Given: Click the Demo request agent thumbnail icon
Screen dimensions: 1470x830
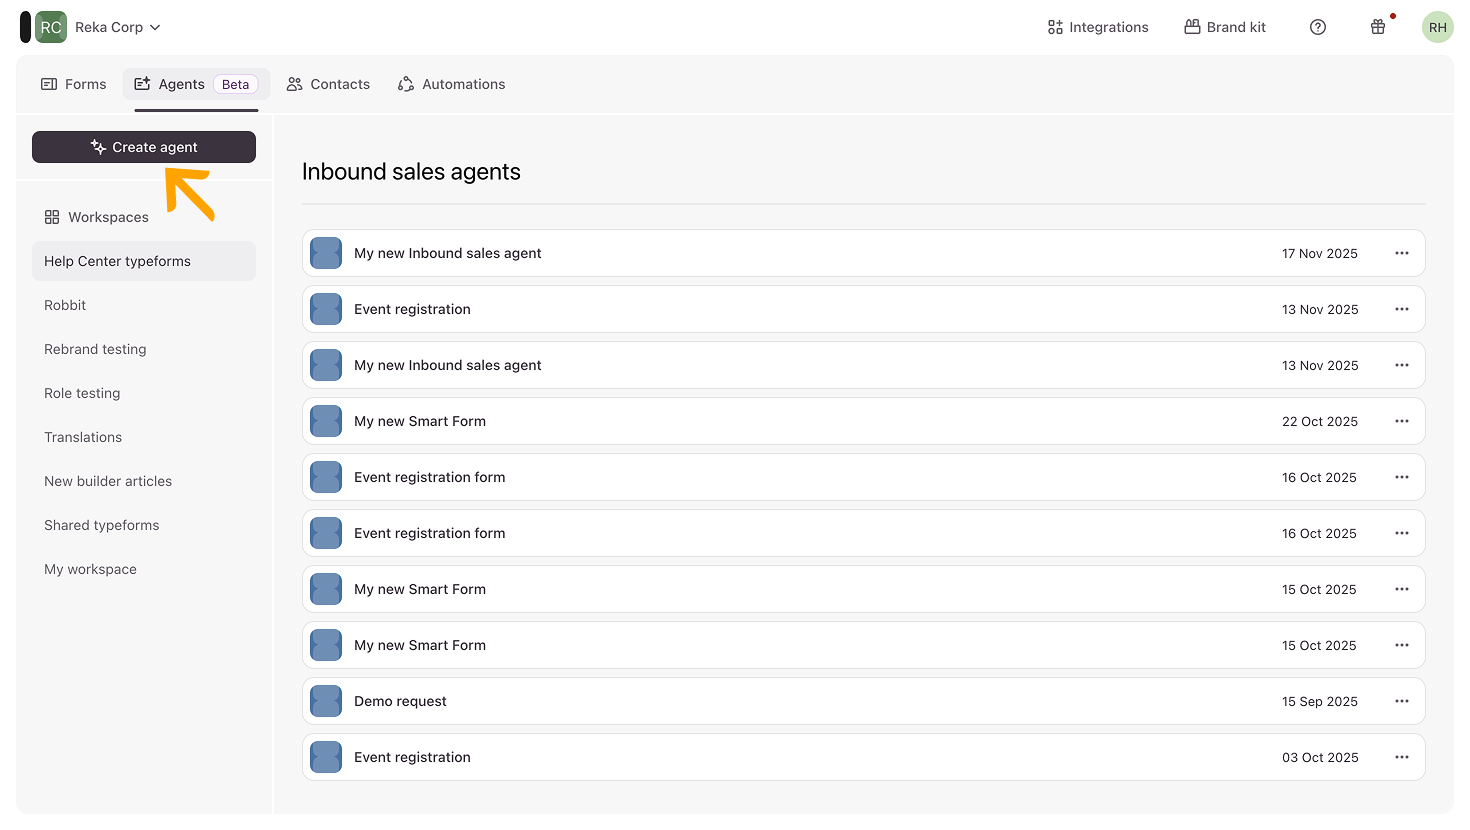Looking at the screenshot, I should point(326,701).
